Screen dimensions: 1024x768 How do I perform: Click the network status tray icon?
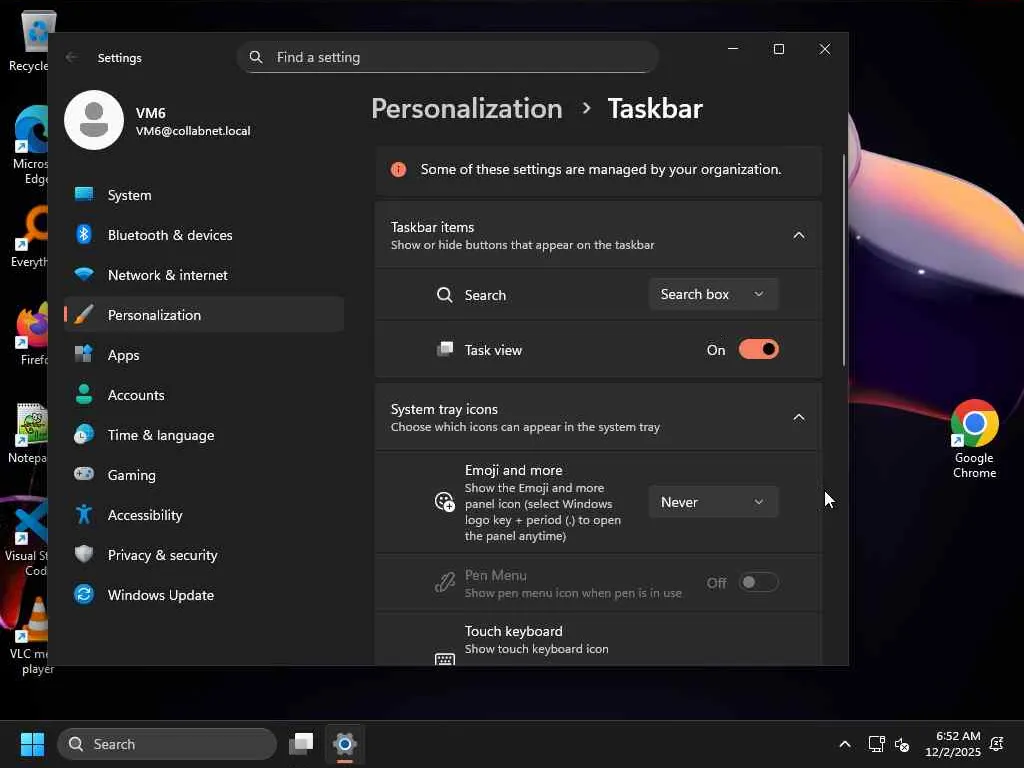(x=876, y=744)
